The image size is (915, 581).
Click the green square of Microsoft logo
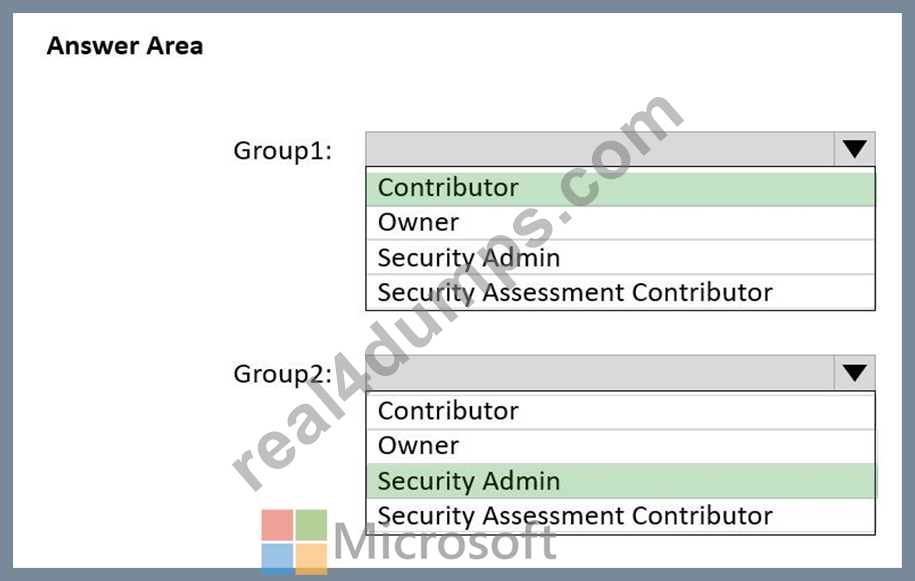tap(311, 525)
